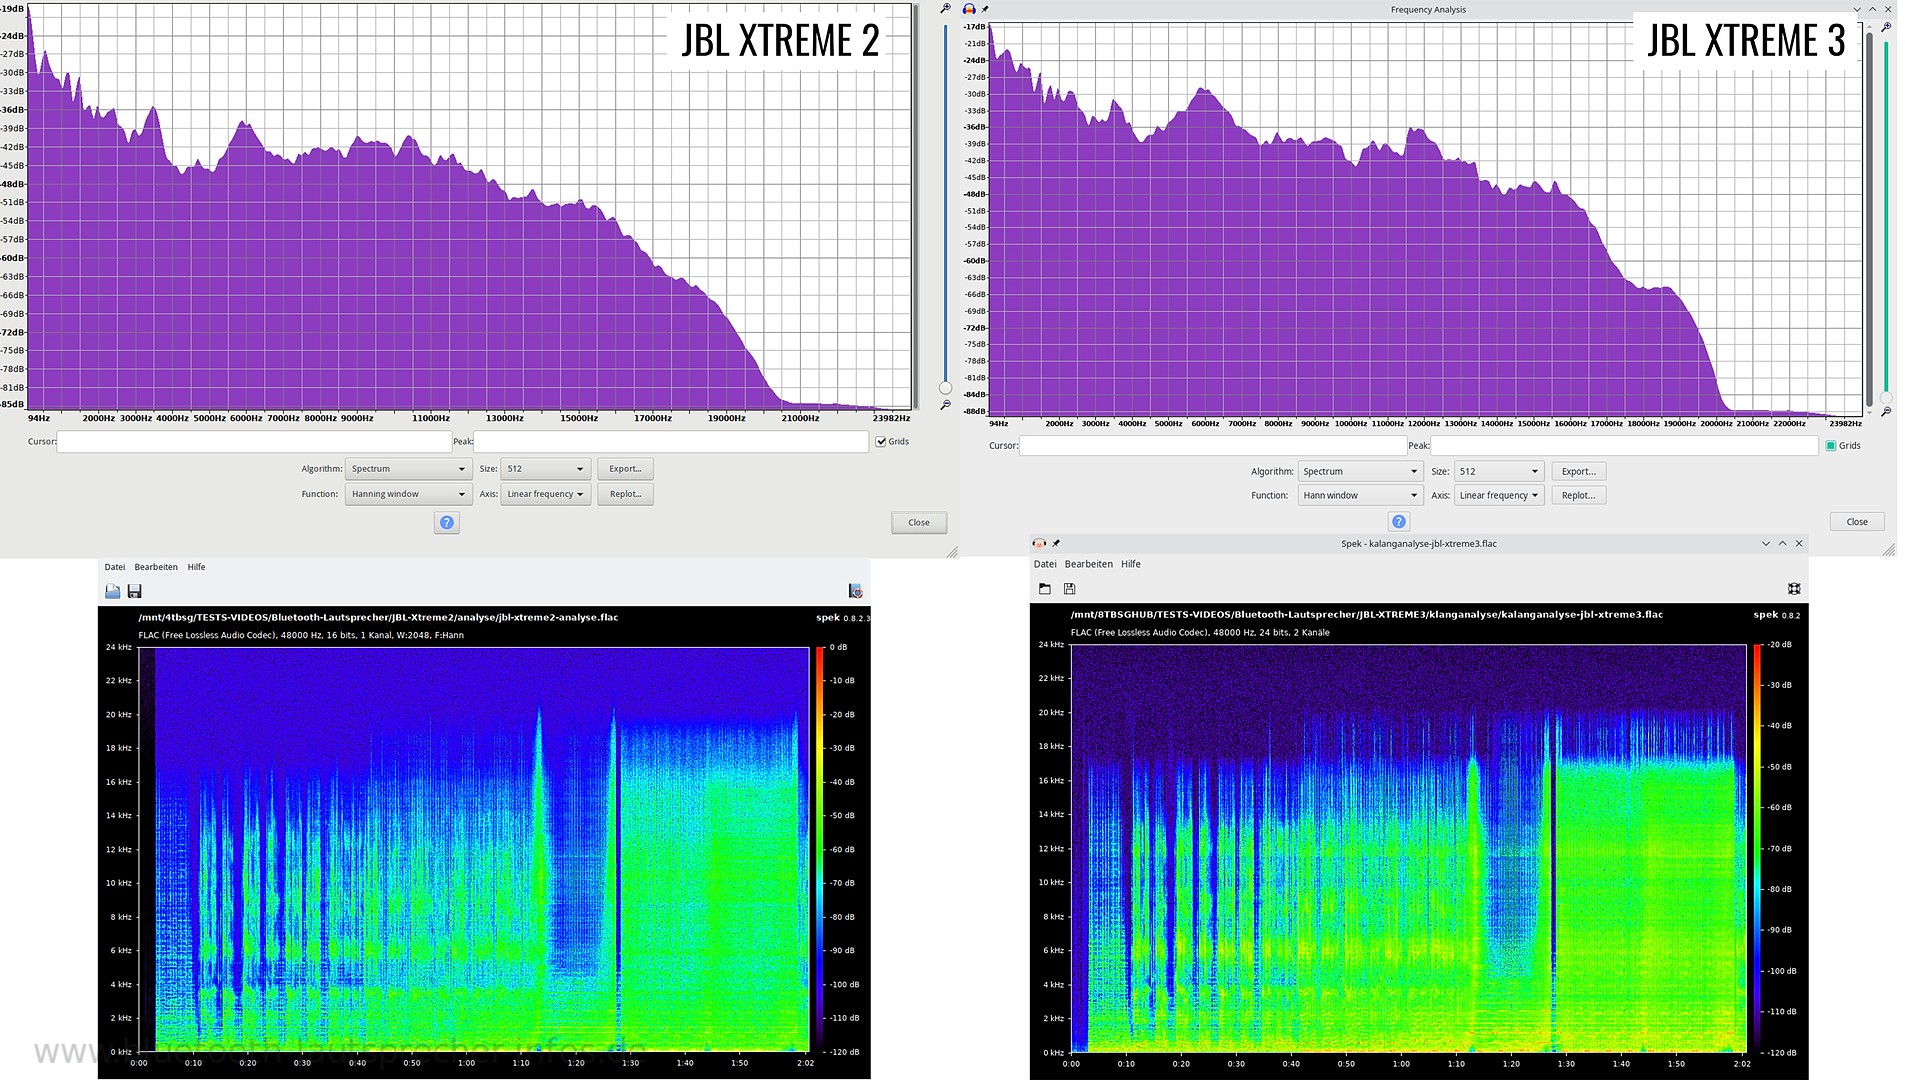Open a file in the xtreme3.flac Spek window
The image size is (1920, 1080).
[x=1045, y=589]
